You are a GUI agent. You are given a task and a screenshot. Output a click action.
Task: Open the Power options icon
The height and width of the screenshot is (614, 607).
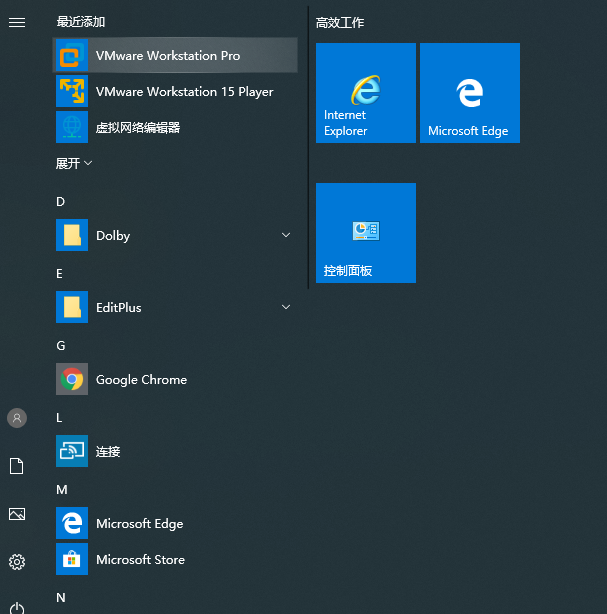(x=17, y=608)
